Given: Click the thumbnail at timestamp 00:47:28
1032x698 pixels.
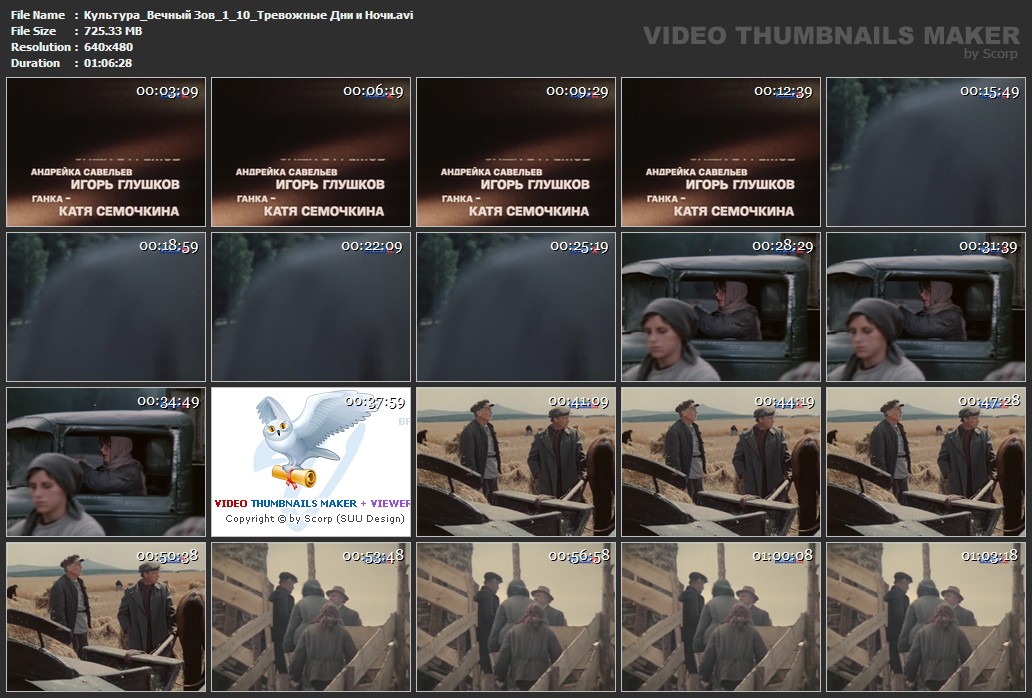Looking at the screenshot, I should (925, 462).
